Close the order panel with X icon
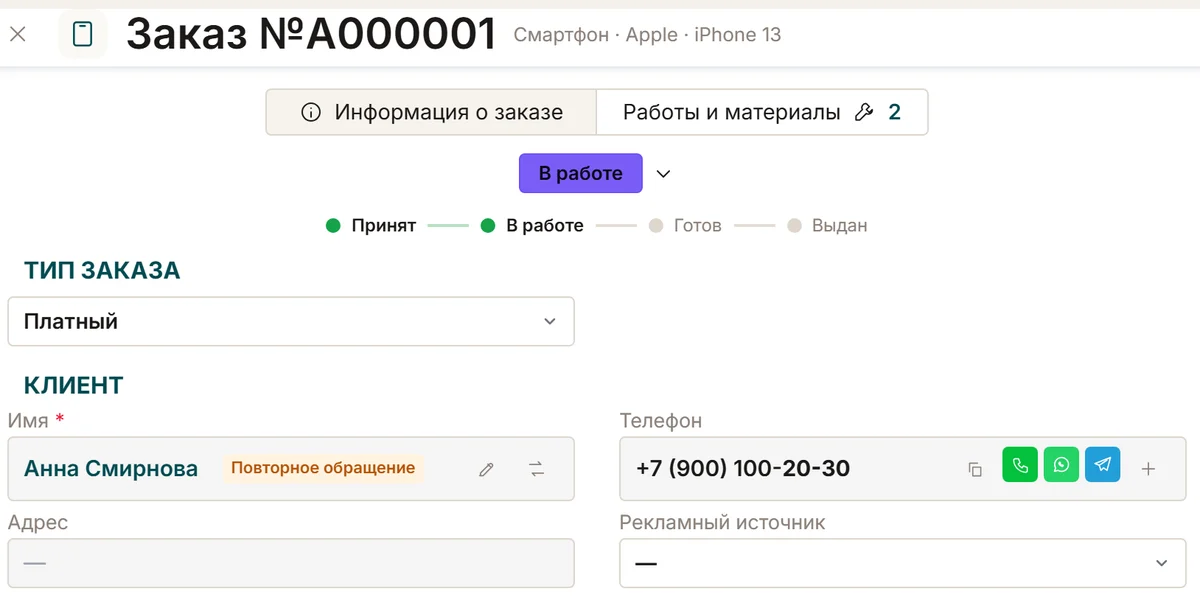1200x600 pixels. click(18, 34)
